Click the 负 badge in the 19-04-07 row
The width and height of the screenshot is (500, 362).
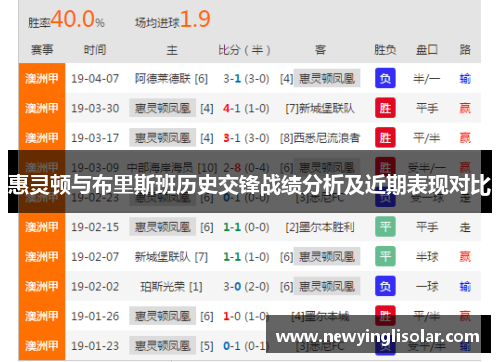tap(385, 78)
